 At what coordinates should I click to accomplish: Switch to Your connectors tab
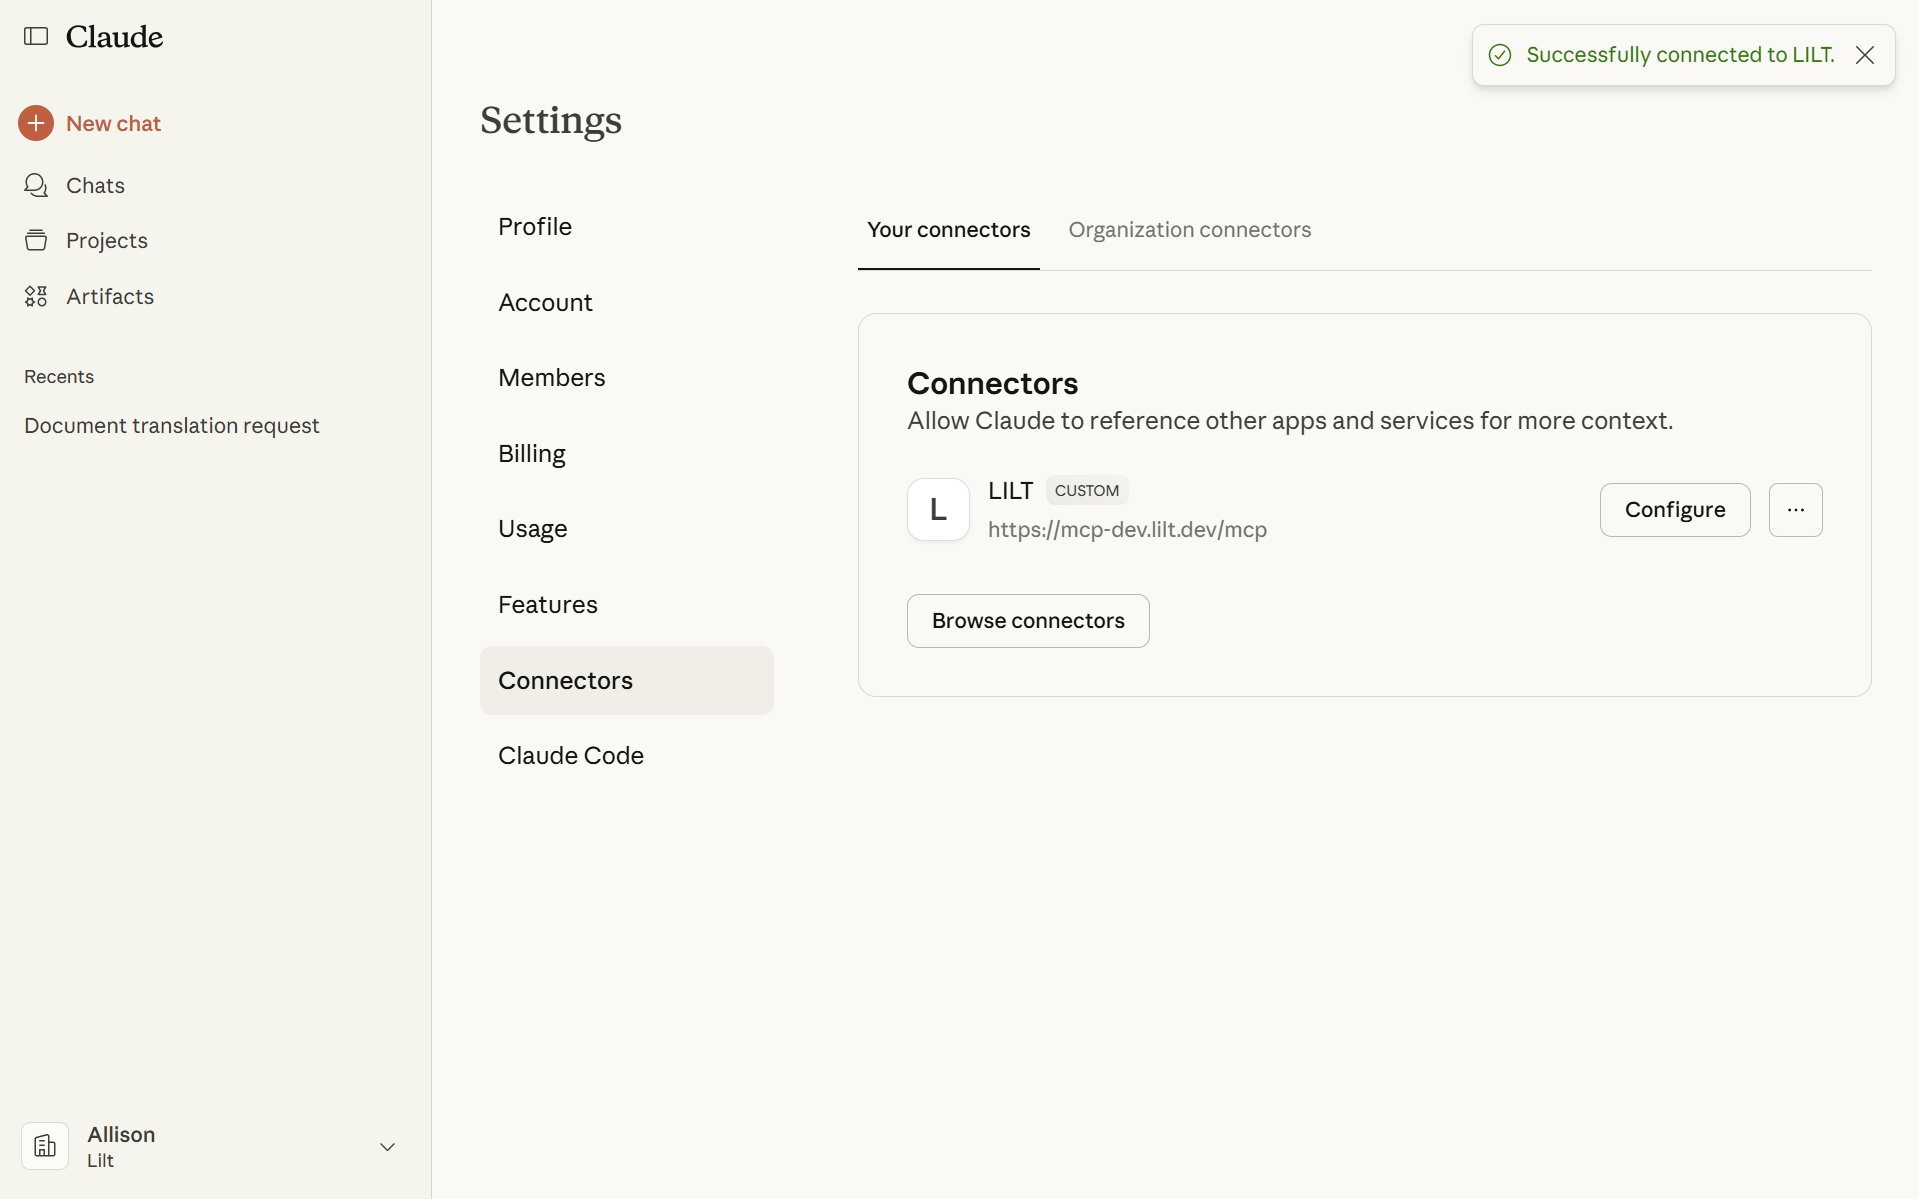pyautogui.click(x=948, y=230)
